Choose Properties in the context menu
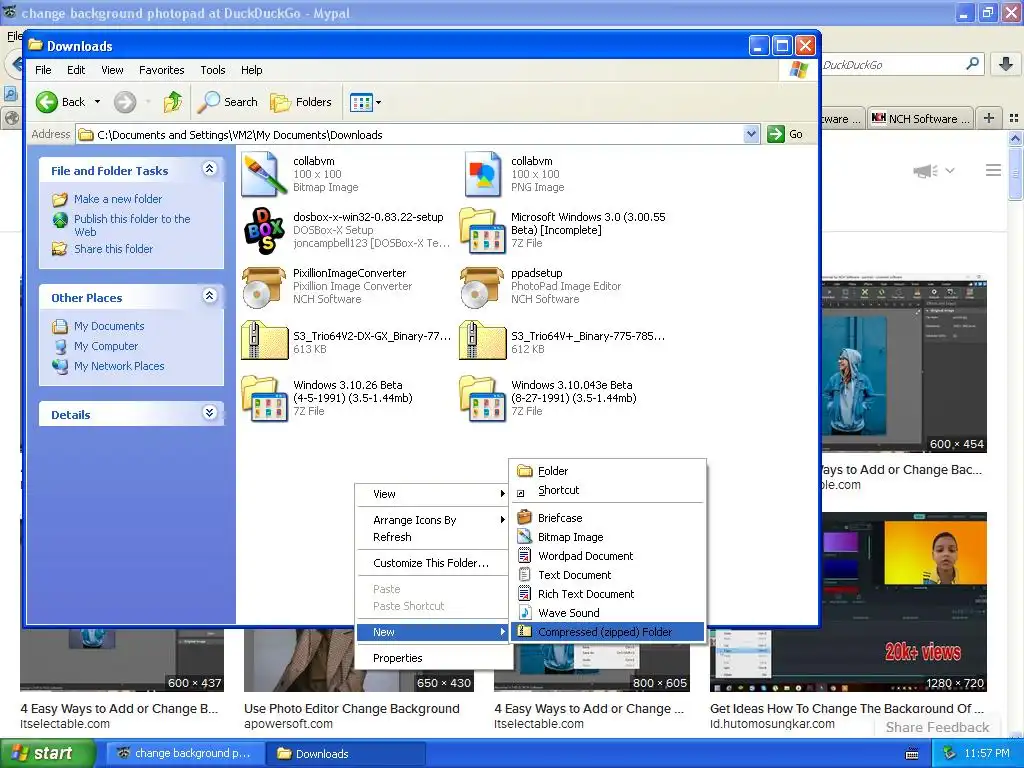The width and height of the screenshot is (1024, 768). pyautogui.click(x=432, y=658)
